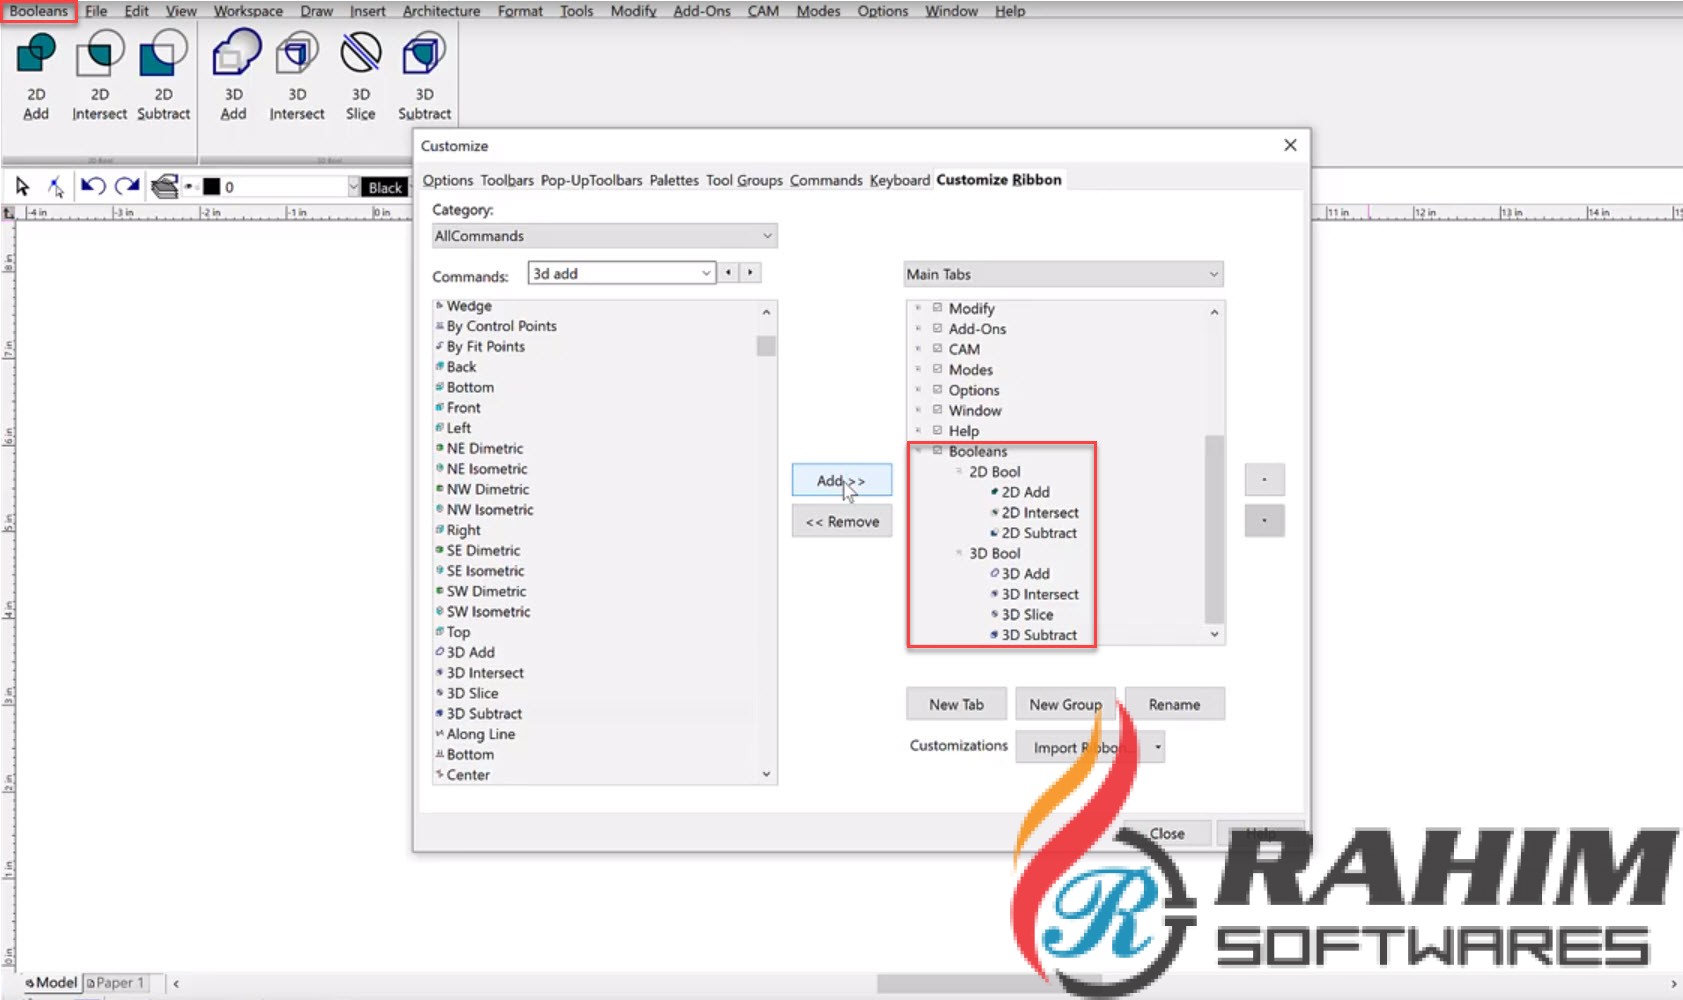Viewport: 1683px width, 1000px height.
Task: Pick the 3D Slice ribbon tool
Action: [361, 78]
